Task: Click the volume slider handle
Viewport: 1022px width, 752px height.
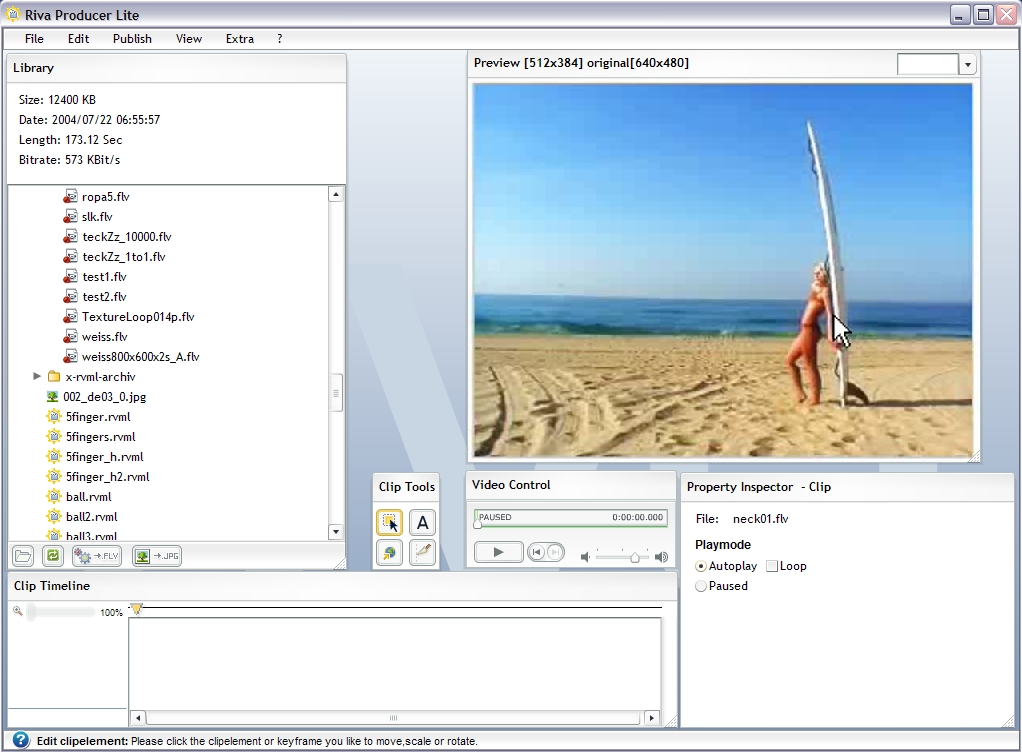Action: 634,557
